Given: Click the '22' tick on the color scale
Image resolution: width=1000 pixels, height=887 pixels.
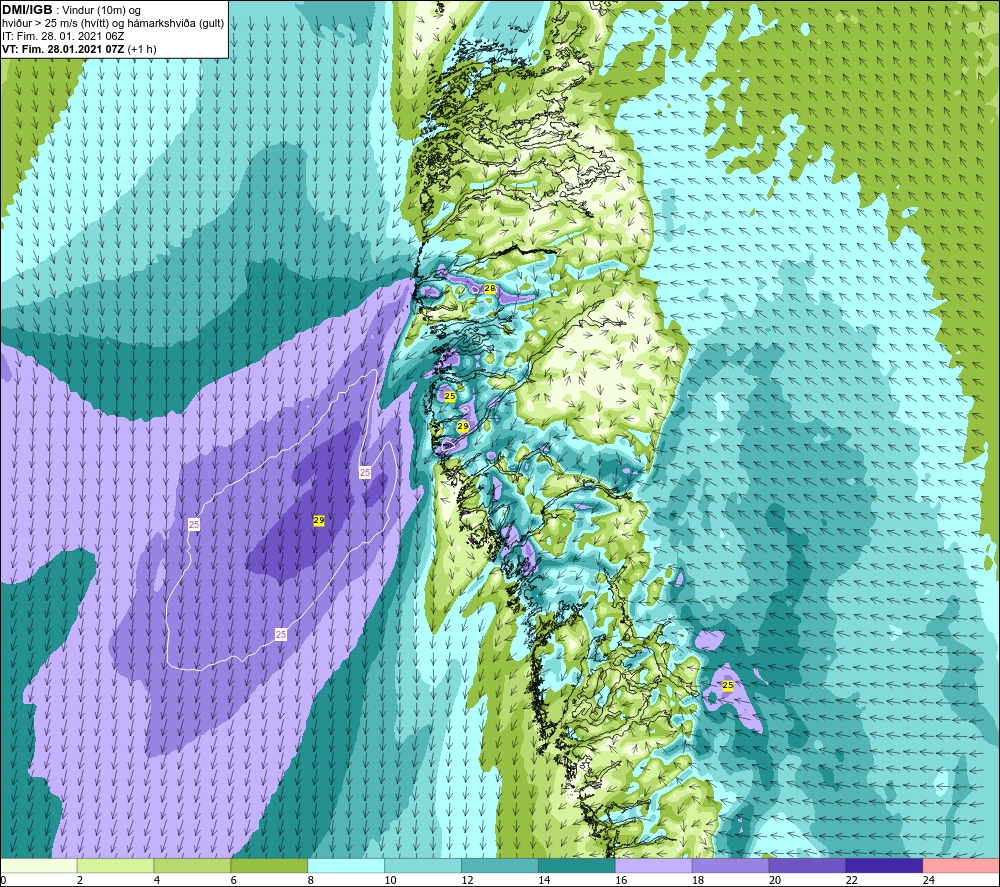Looking at the screenshot, I should click(x=851, y=880).
